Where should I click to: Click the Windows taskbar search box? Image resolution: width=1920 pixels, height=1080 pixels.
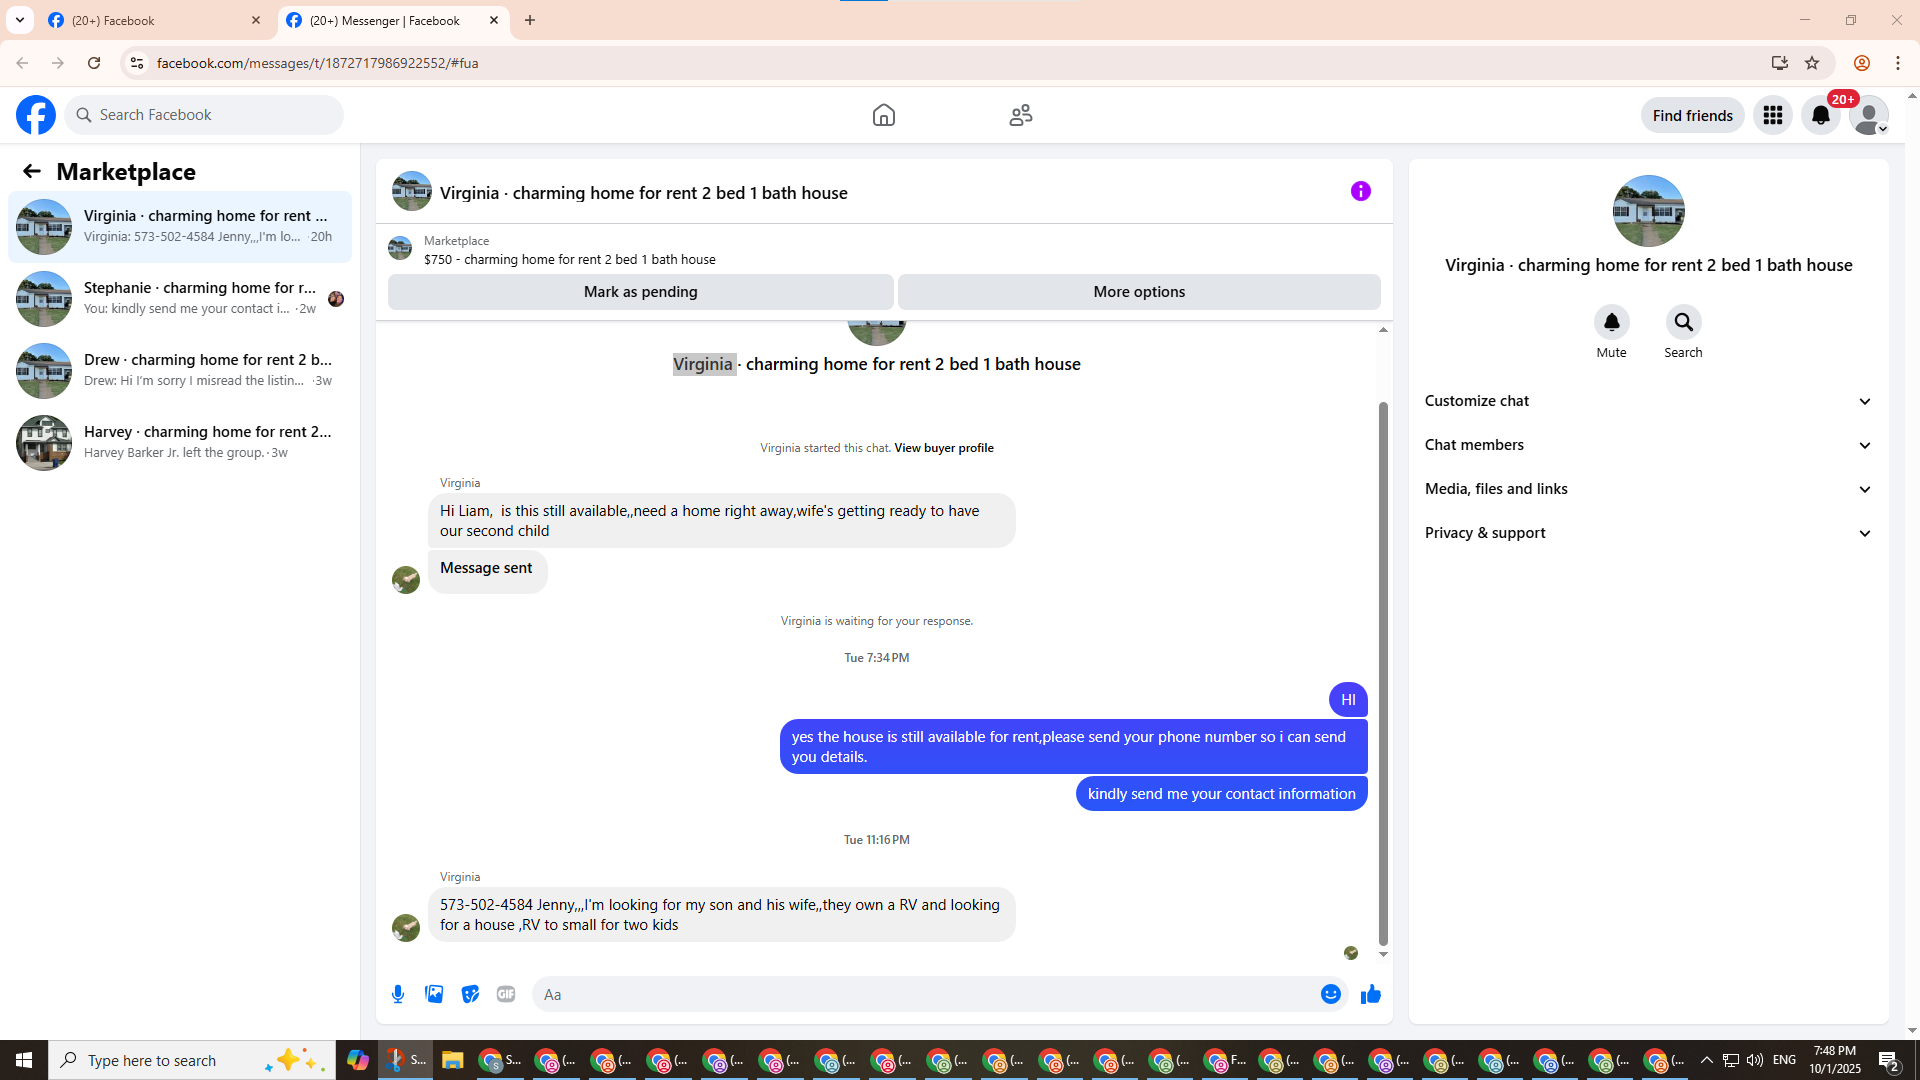click(192, 1060)
